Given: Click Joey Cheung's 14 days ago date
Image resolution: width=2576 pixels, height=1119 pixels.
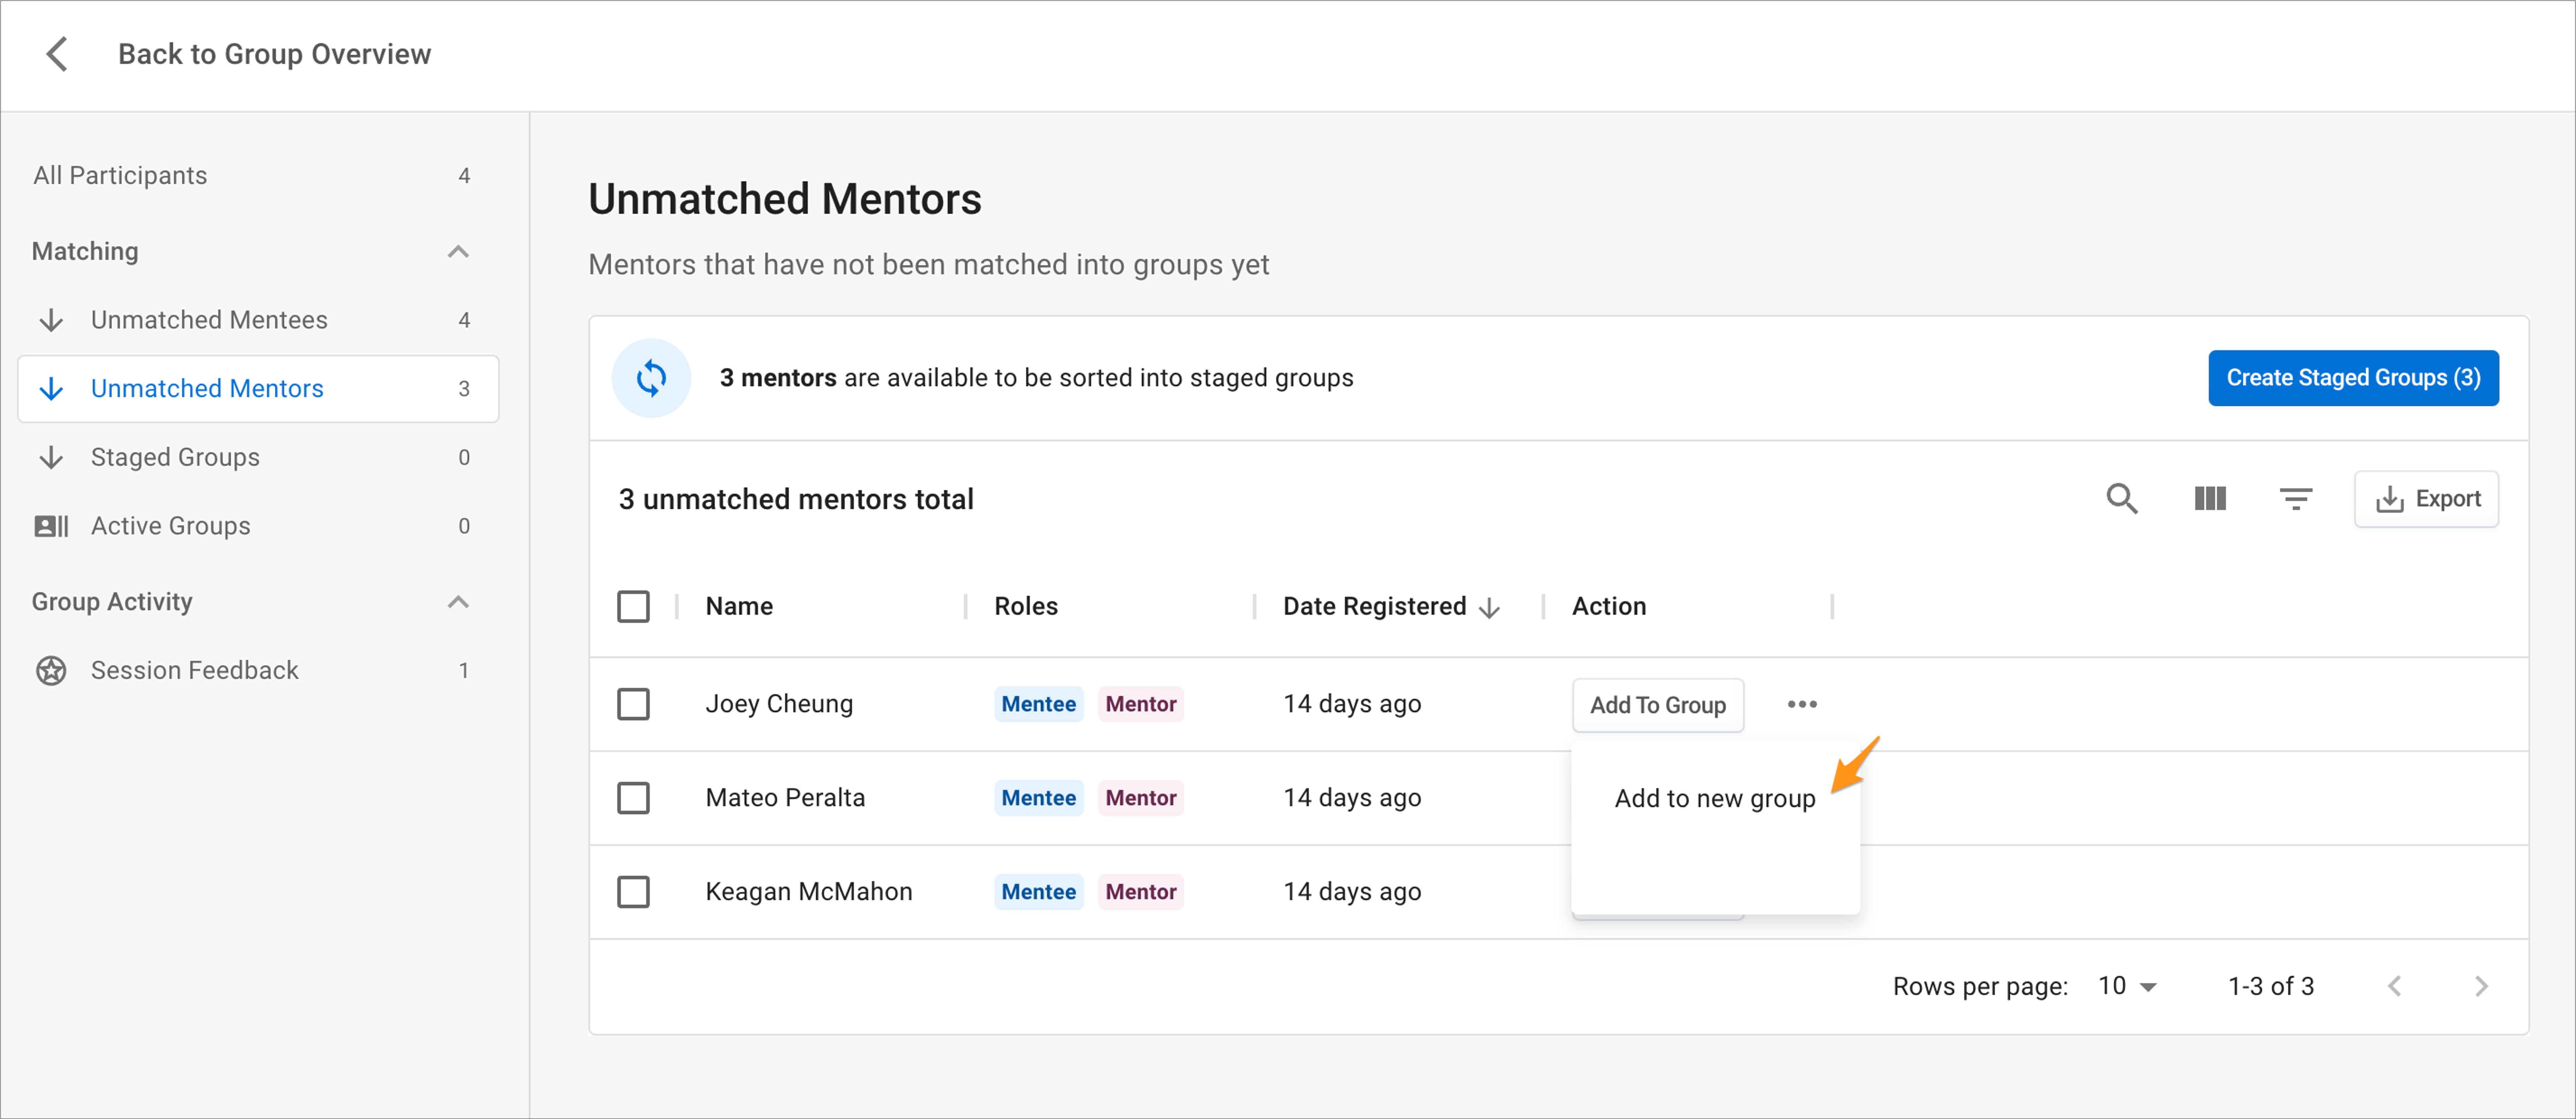Looking at the screenshot, I should (1352, 704).
